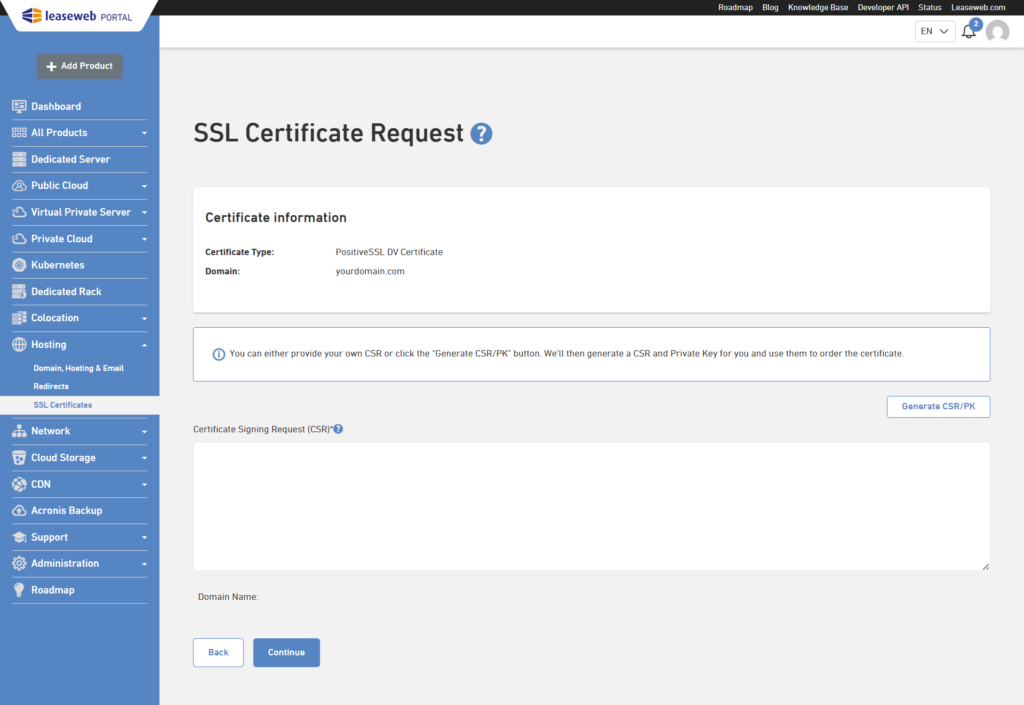Click the Generate CSR/PK button
1024x705 pixels.
[937, 406]
